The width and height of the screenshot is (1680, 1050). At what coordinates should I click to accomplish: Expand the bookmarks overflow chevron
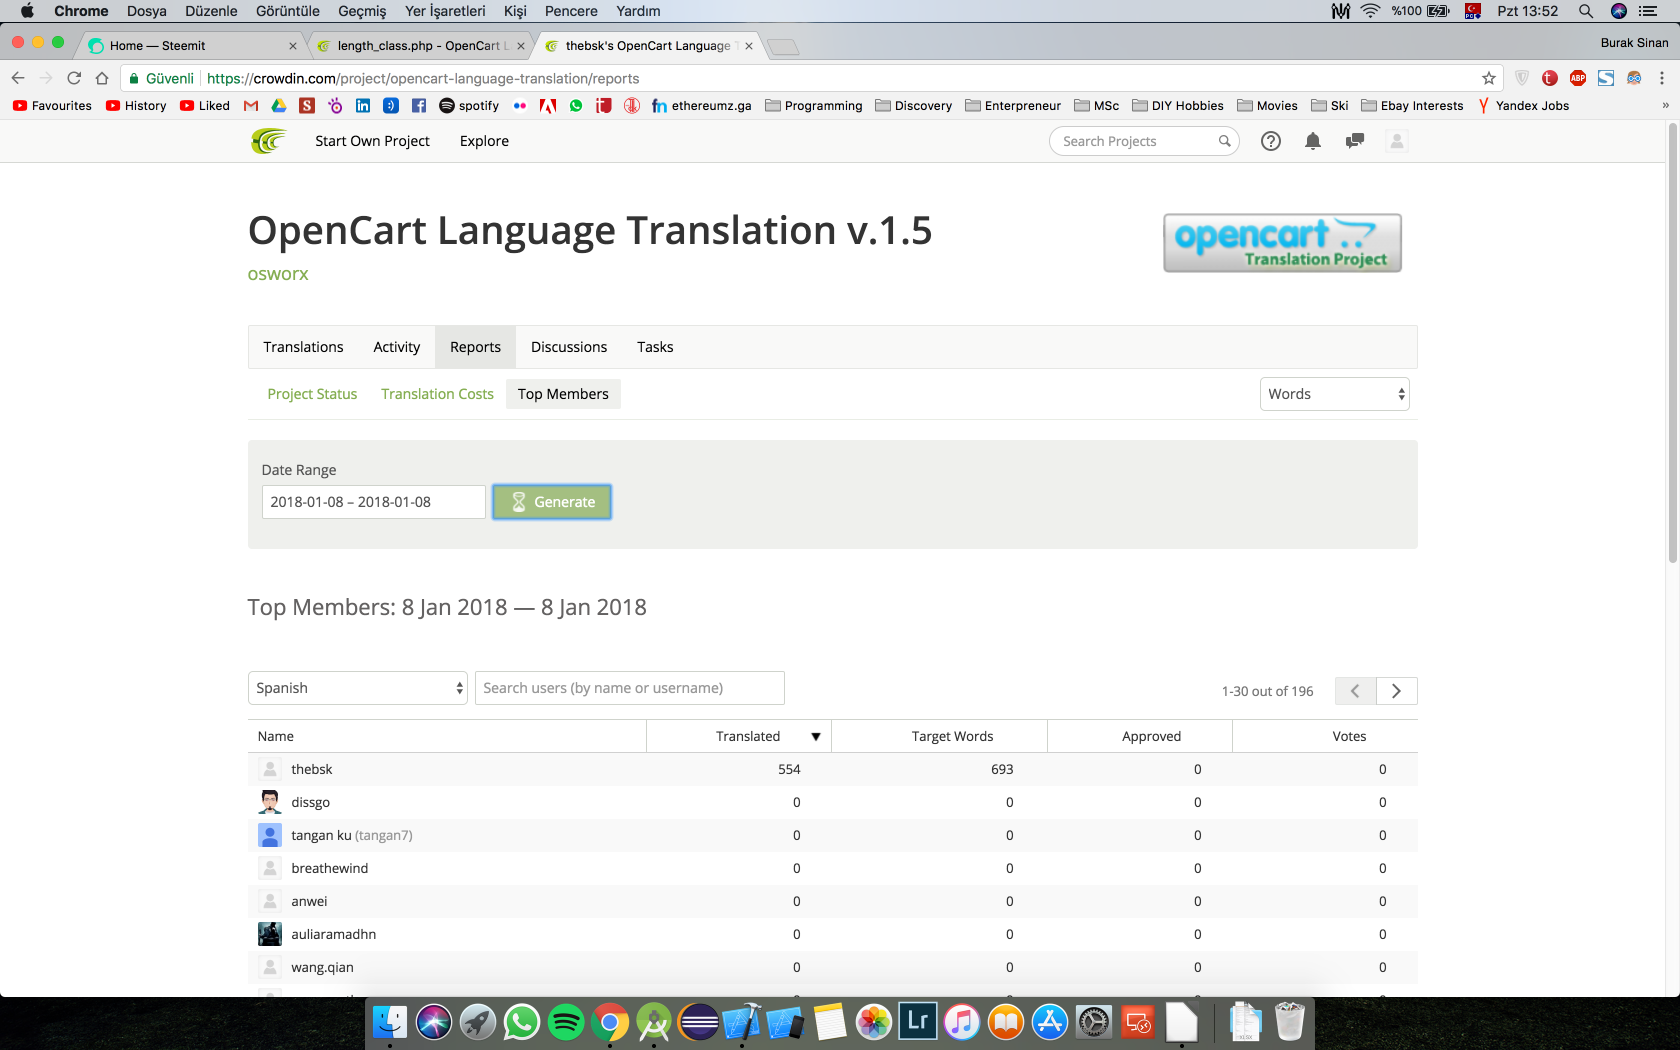click(1665, 106)
